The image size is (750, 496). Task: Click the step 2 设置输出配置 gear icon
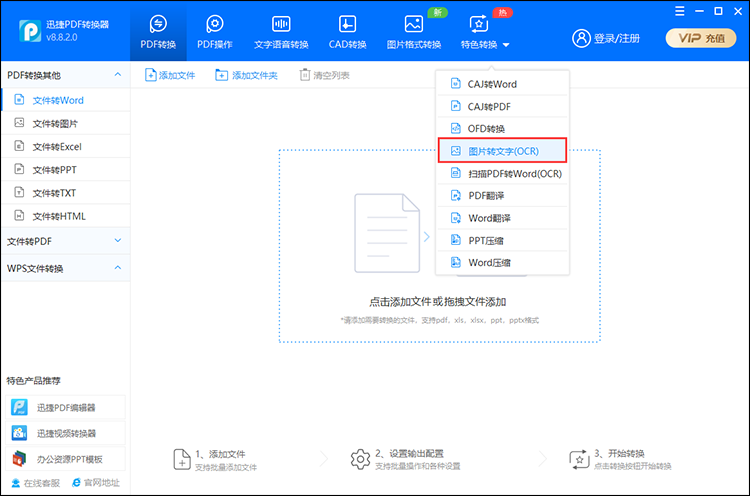pos(360,459)
